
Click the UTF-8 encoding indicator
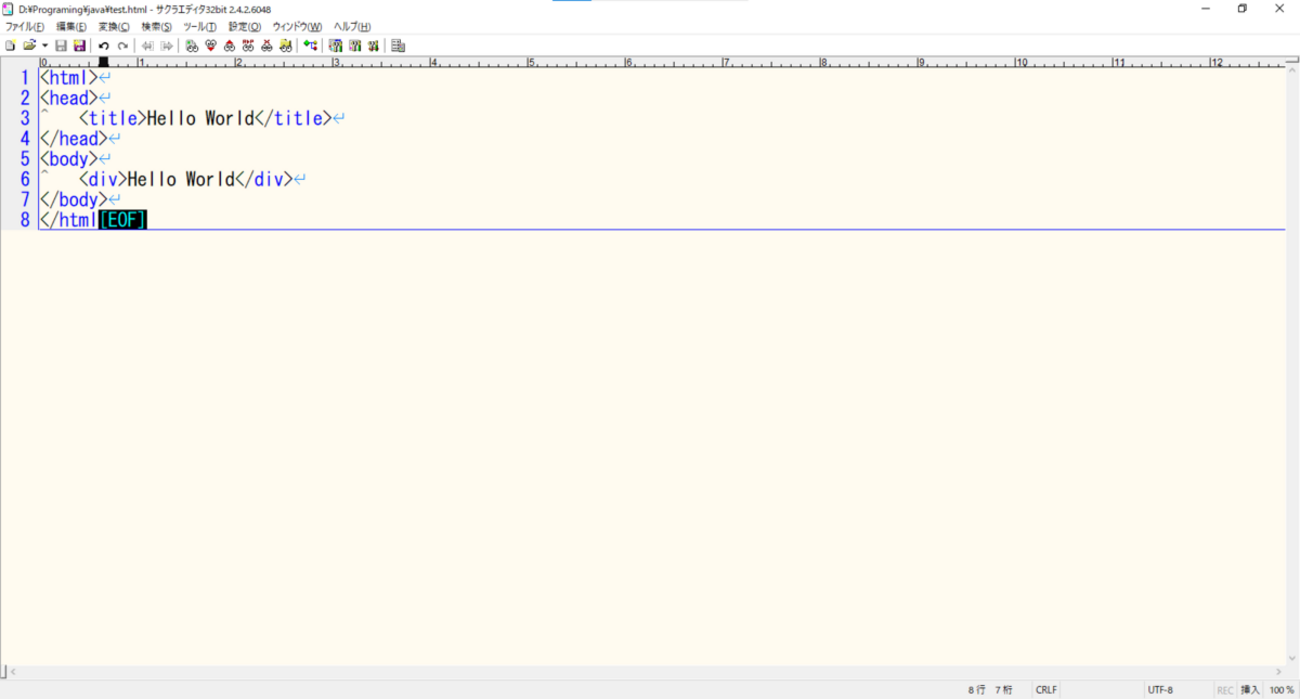1160,690
